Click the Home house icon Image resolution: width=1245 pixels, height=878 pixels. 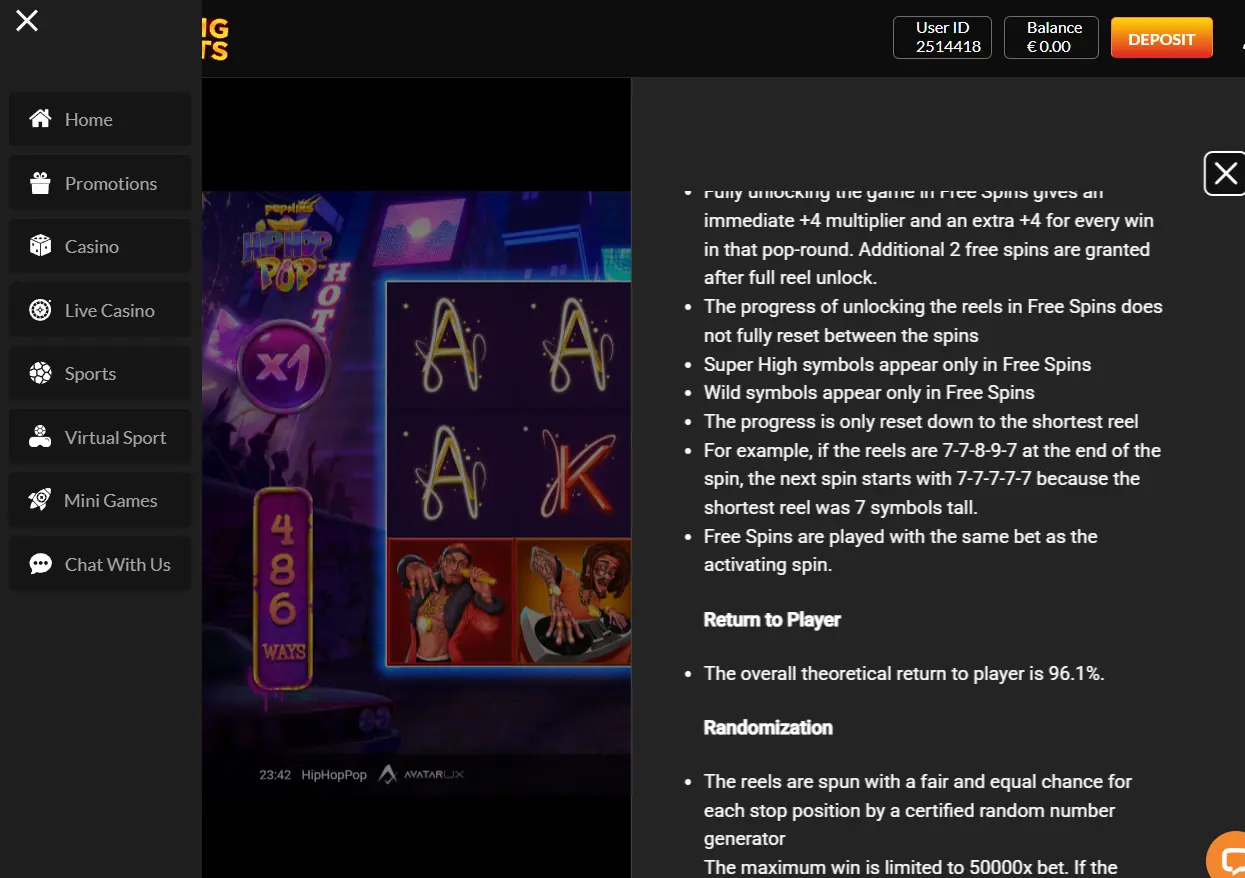[40, 119]
